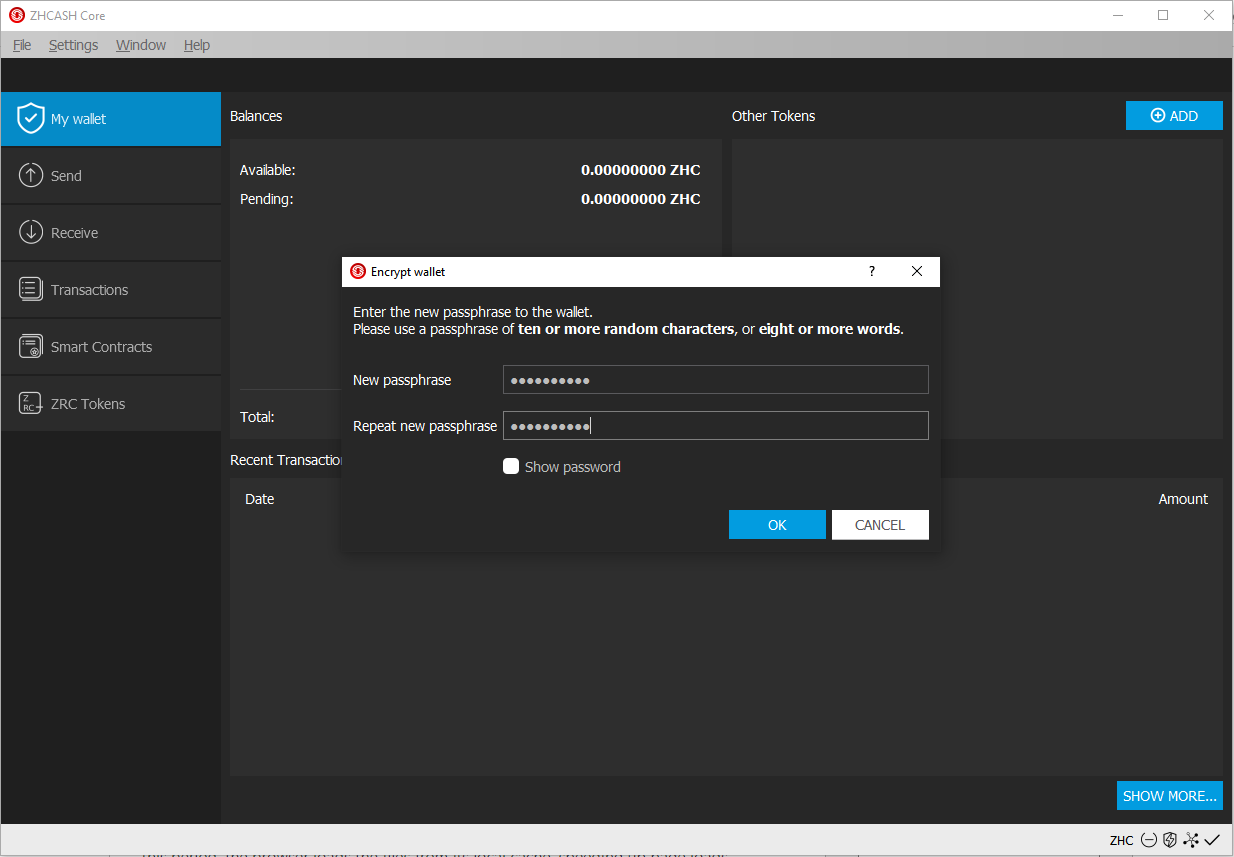The width and height of the screenshot is (1234, 857).
Task: Click the Send up-arrow icon
Action: 31,175
